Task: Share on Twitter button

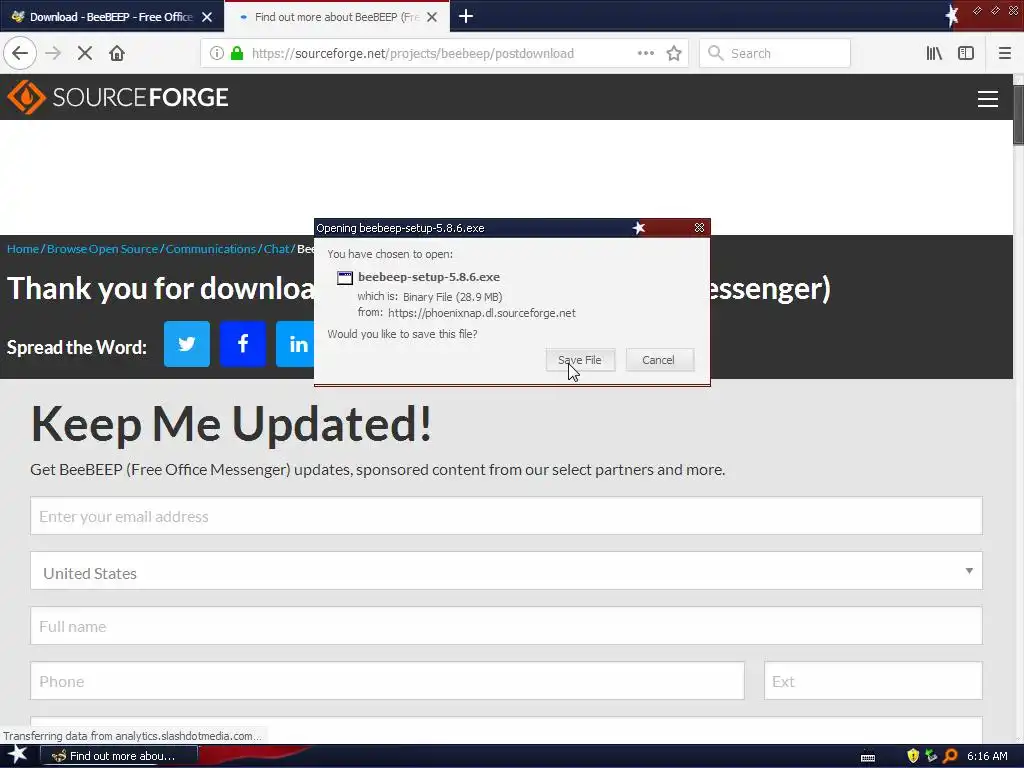Action: point(187,344)
